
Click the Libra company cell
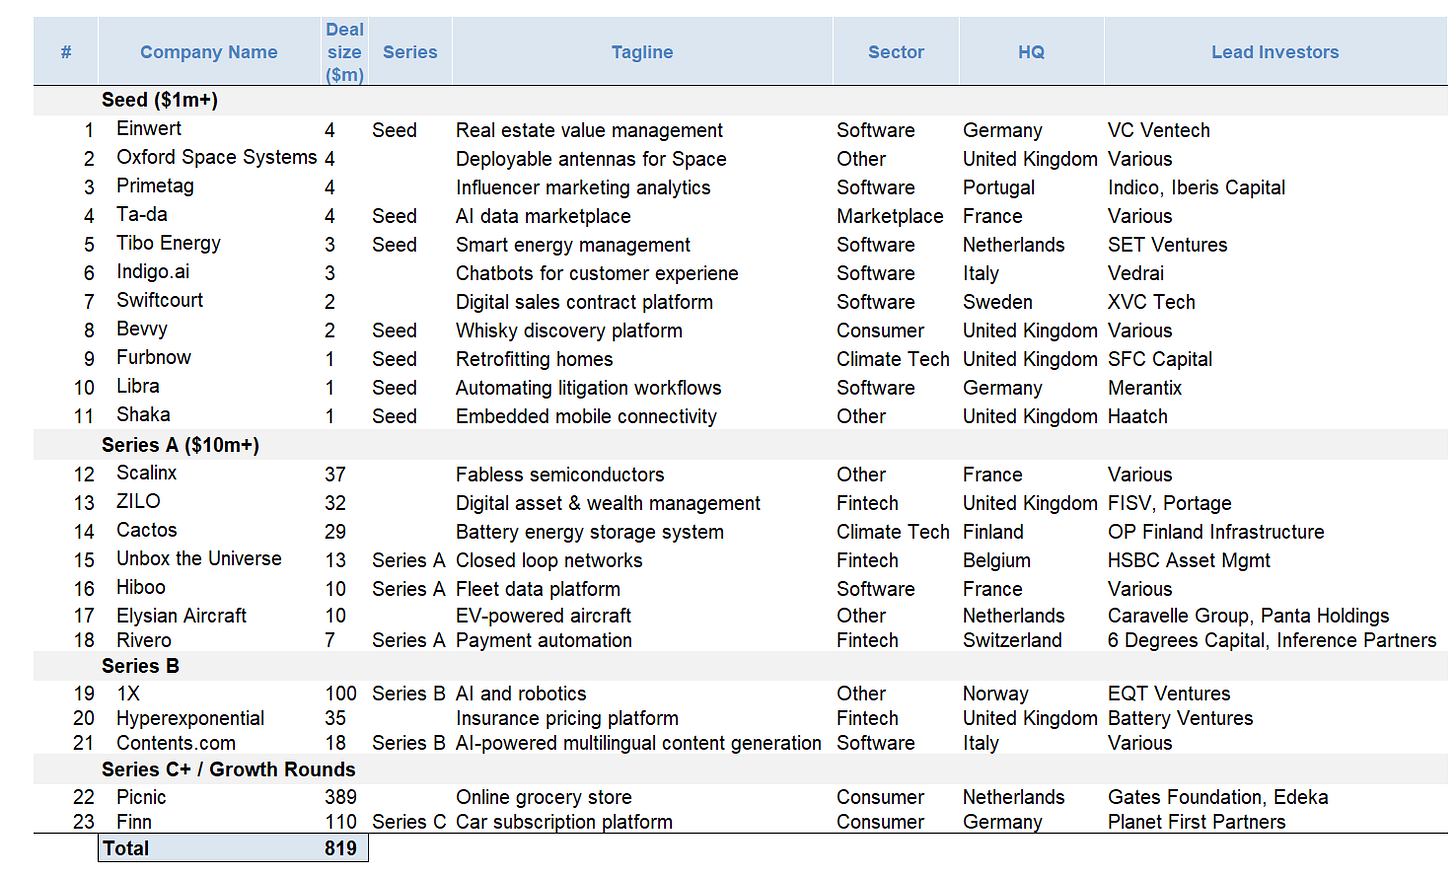(x=138, y=386)
